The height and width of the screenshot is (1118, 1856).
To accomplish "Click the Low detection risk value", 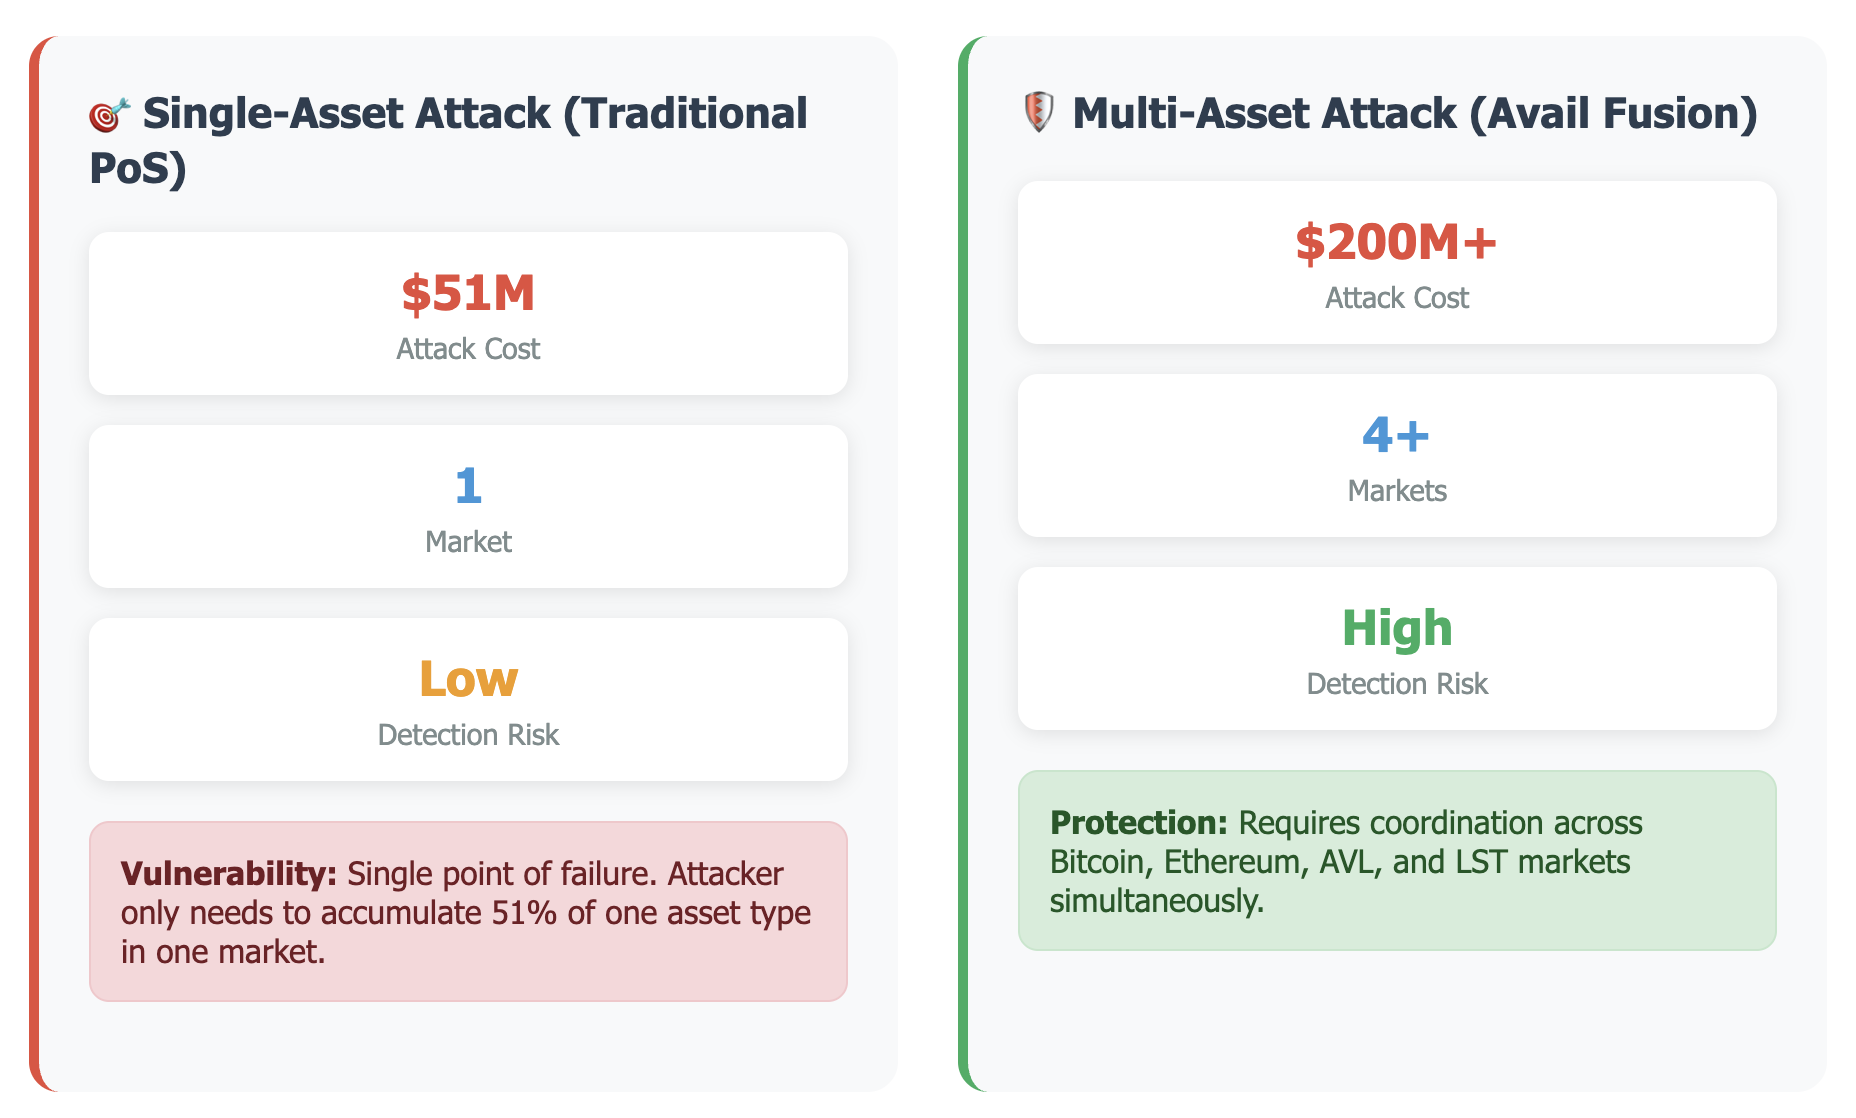I will click(468, 679).
